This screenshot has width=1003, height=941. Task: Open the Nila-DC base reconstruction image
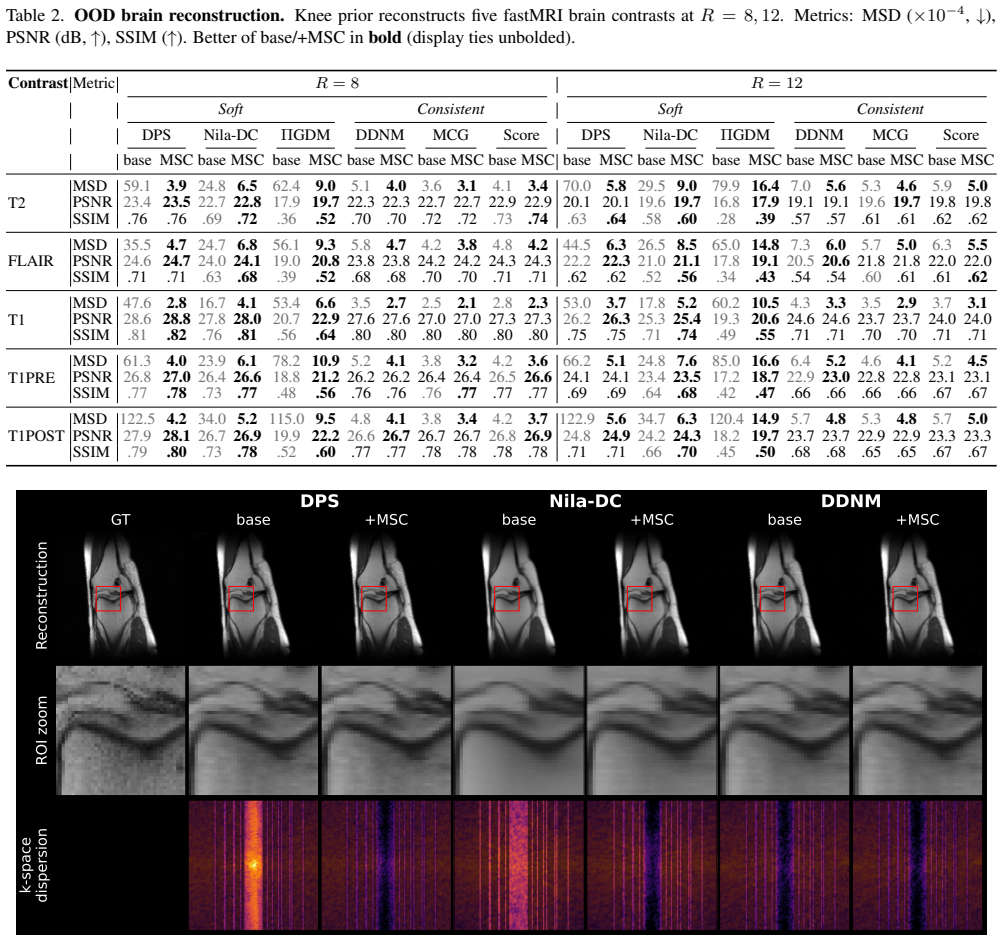519,597
